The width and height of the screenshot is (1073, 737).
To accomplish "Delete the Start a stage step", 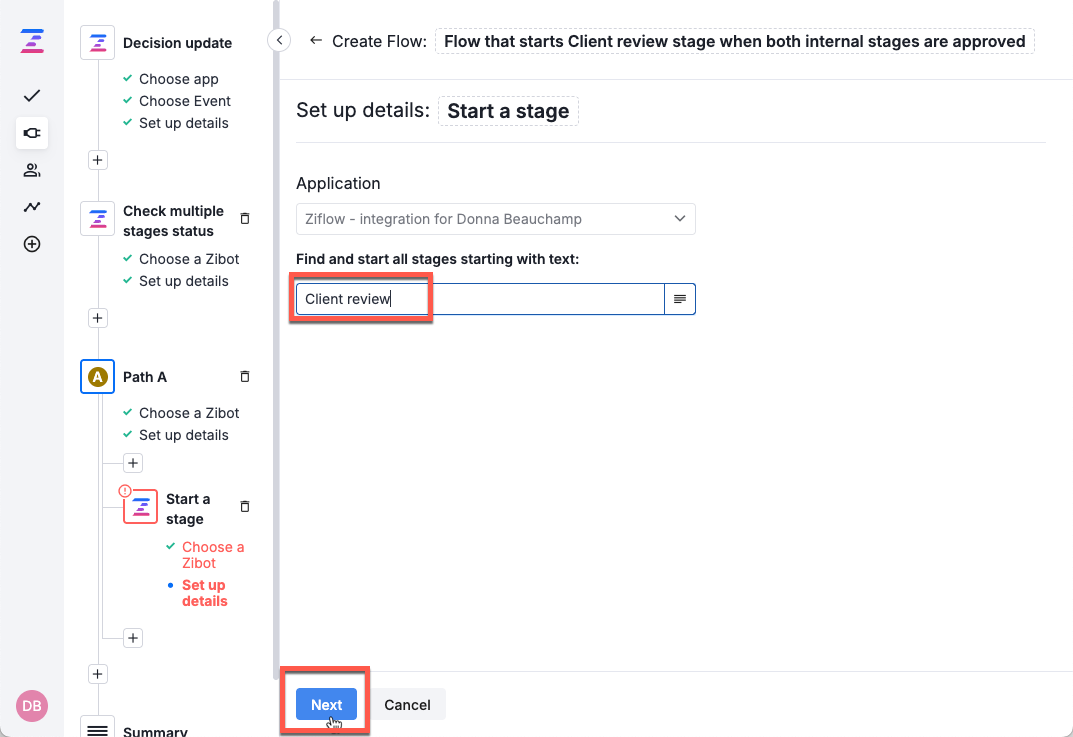I will (245, 507).
